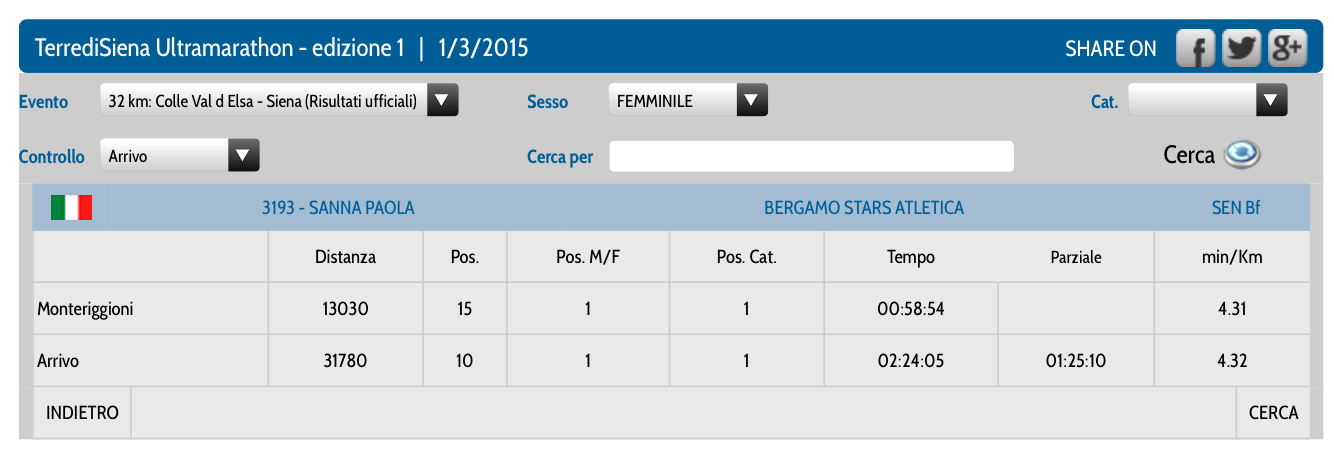Select the Monteriggioni checkpoint row
The image size is (1334, 461).
point(671,309)
